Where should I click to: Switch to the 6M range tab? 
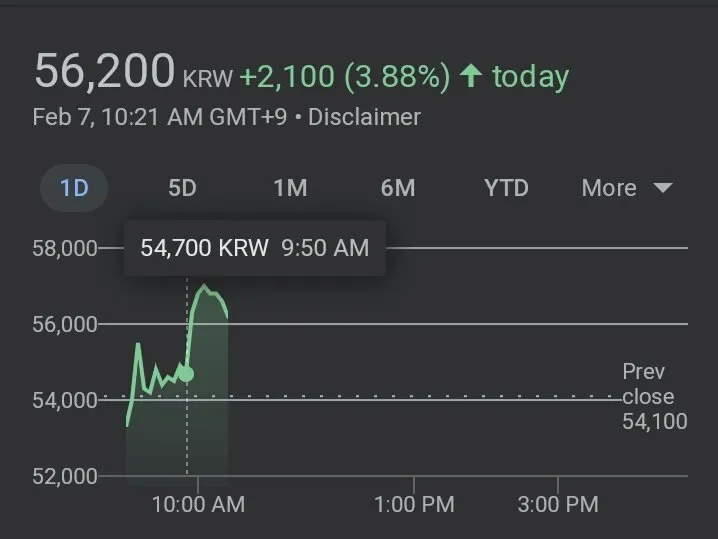pyautogui.click(x=398, y=188)
